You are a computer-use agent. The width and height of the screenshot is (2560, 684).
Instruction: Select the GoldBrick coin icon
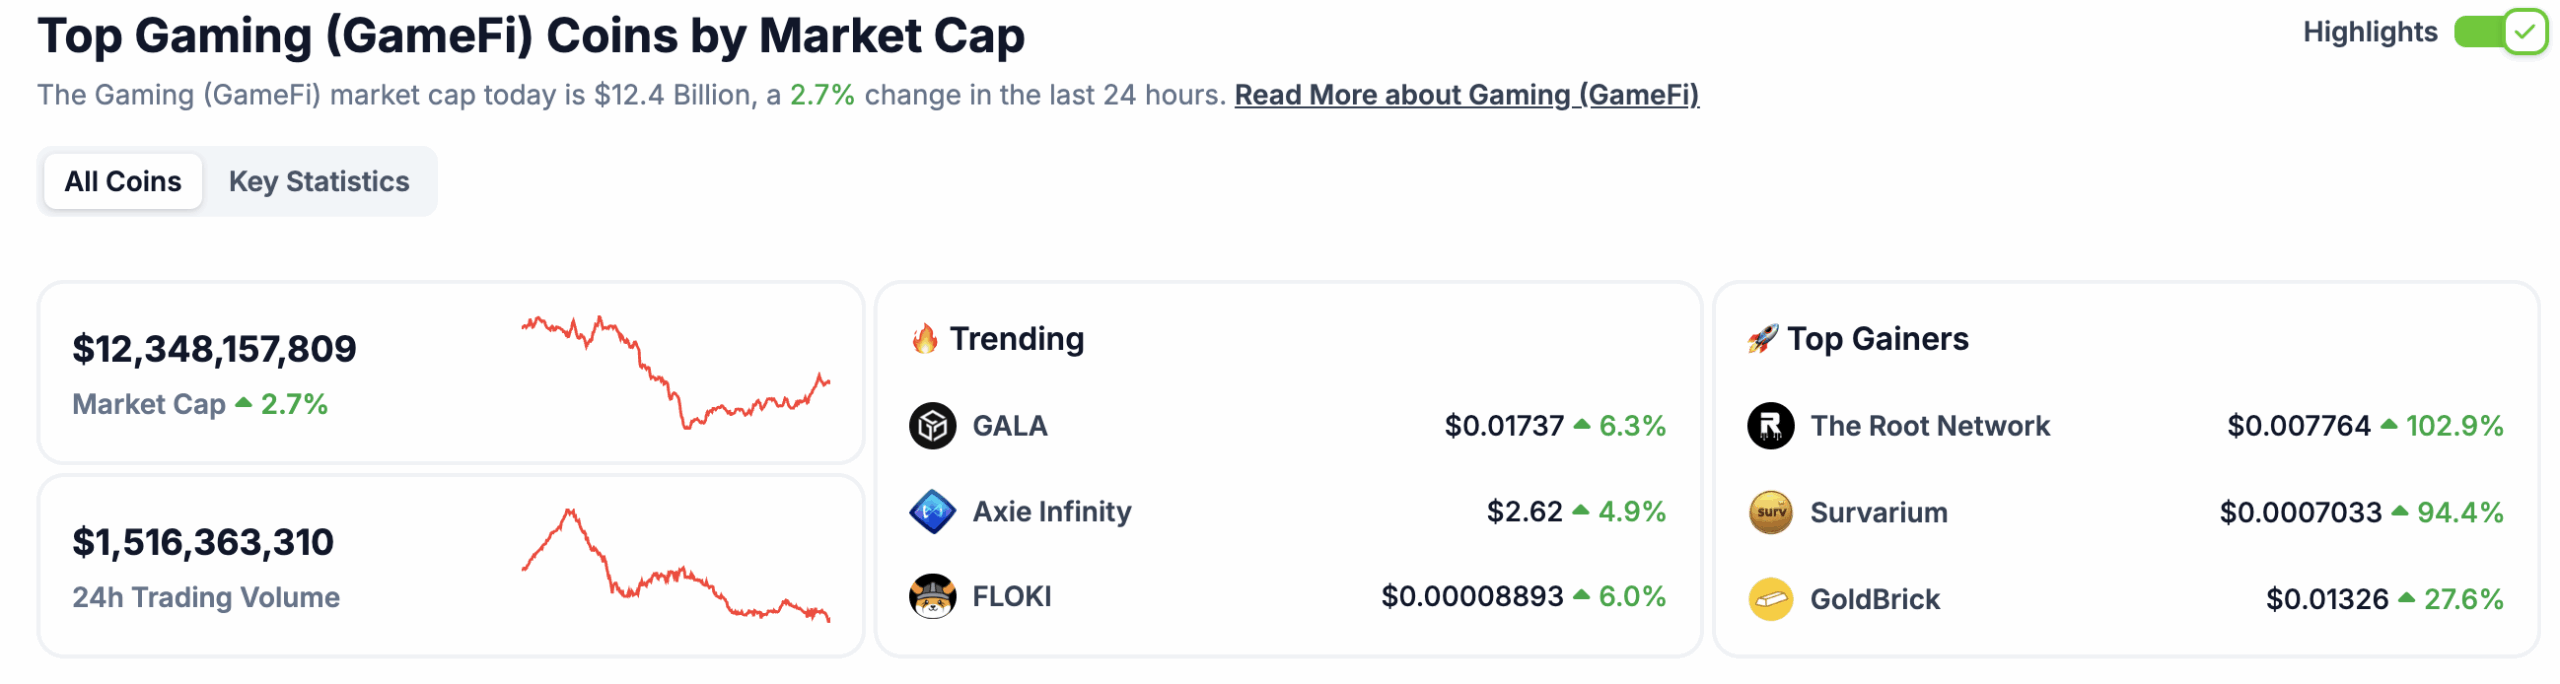(1771, 598)
